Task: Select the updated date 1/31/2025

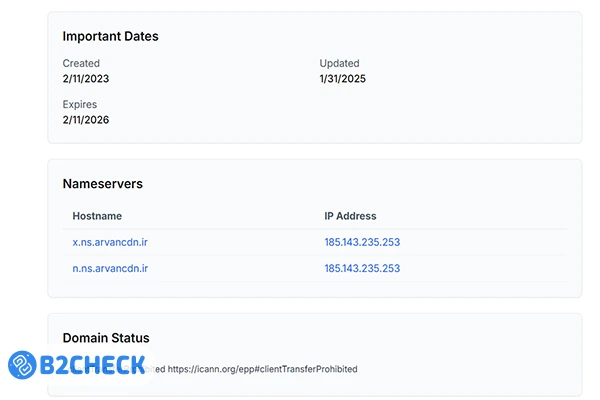Action: [x=343, y=79]
